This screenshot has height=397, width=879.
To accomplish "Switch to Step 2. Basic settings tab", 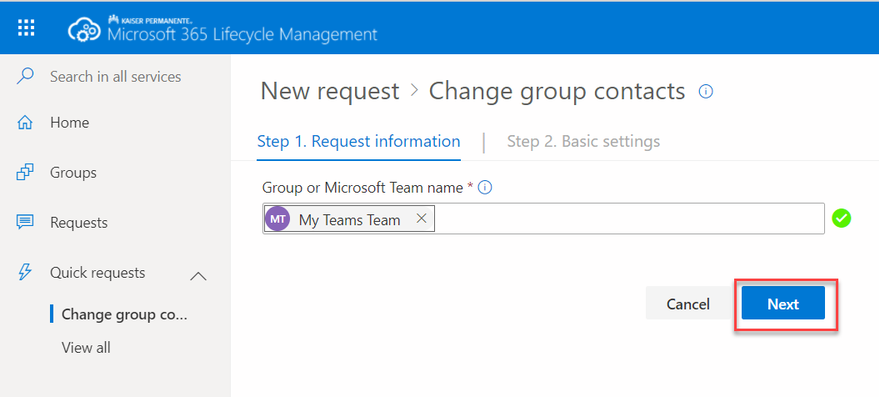I will click(584, 141).
